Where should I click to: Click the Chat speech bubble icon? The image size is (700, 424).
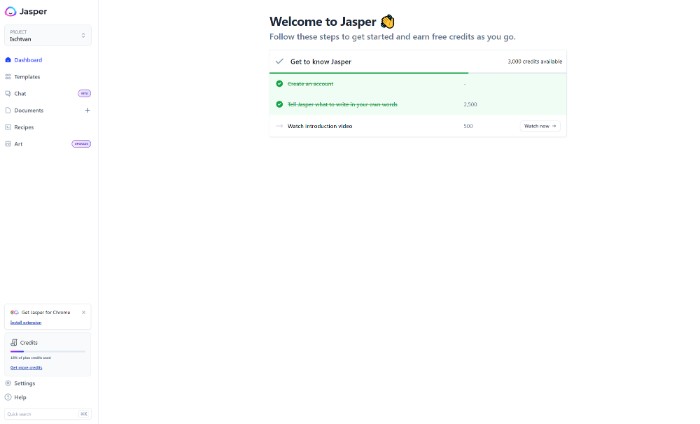(x=8, y=94)
